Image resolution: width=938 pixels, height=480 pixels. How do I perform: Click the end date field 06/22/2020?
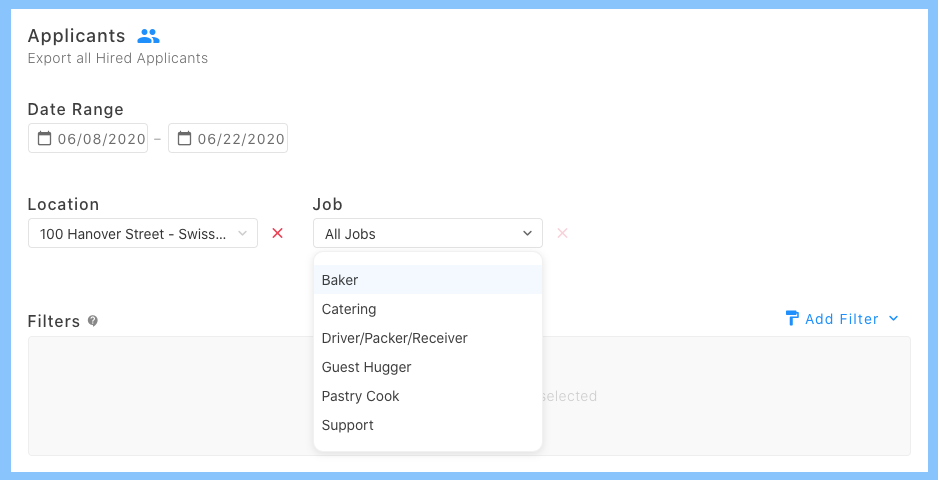pyautogui.click(x=241, y=139)
